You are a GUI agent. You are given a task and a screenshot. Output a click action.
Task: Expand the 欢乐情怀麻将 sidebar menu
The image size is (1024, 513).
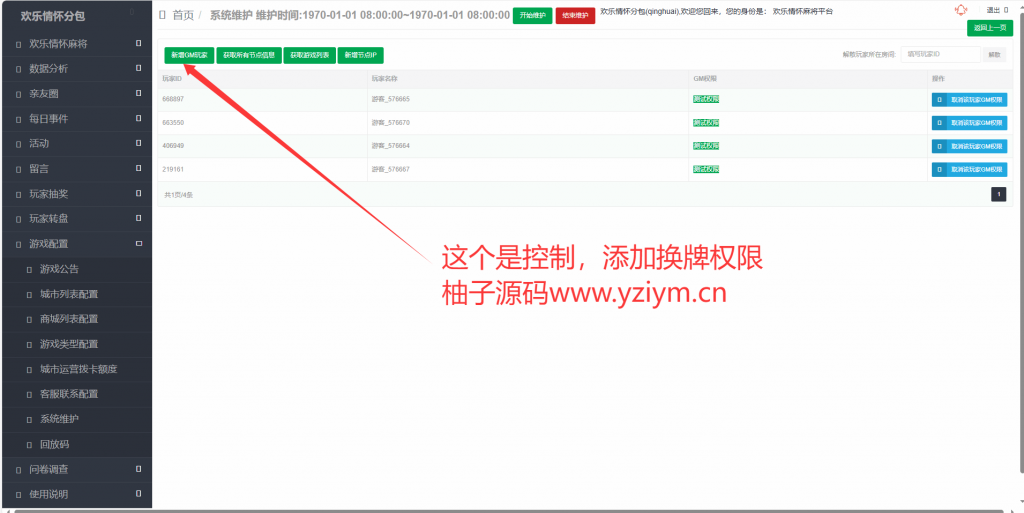76,44
